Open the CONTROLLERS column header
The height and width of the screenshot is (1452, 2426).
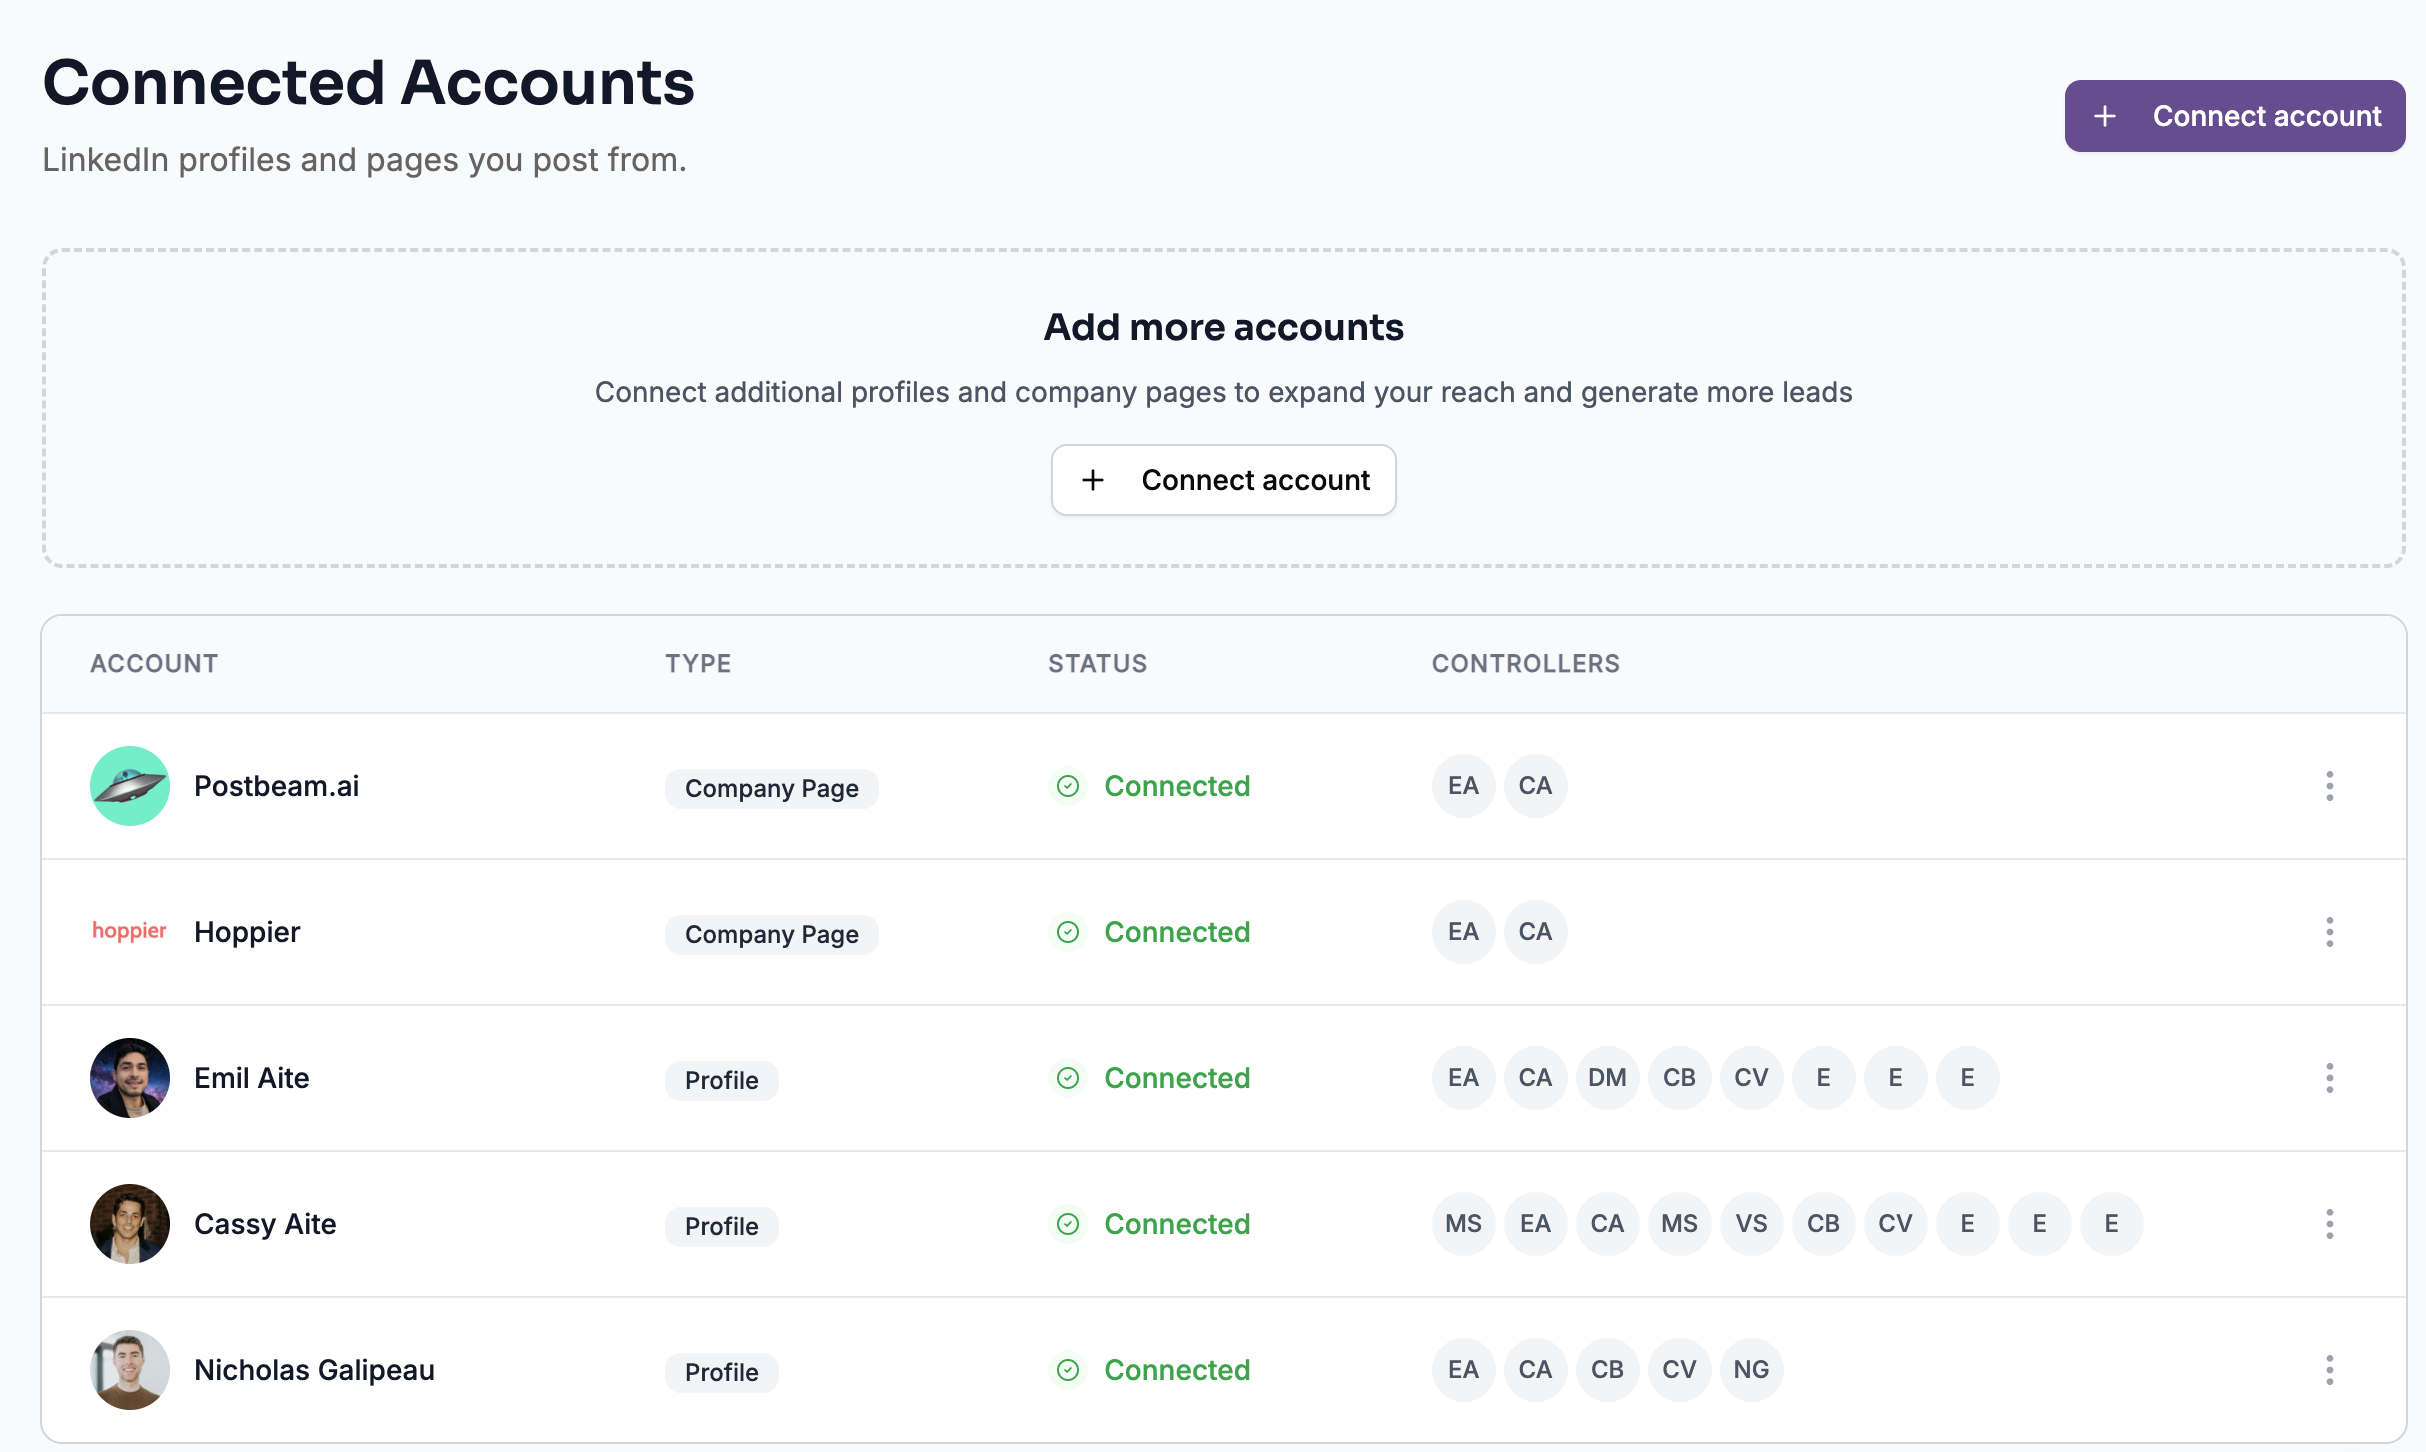pyautogui.click(x=1525, y=663)
